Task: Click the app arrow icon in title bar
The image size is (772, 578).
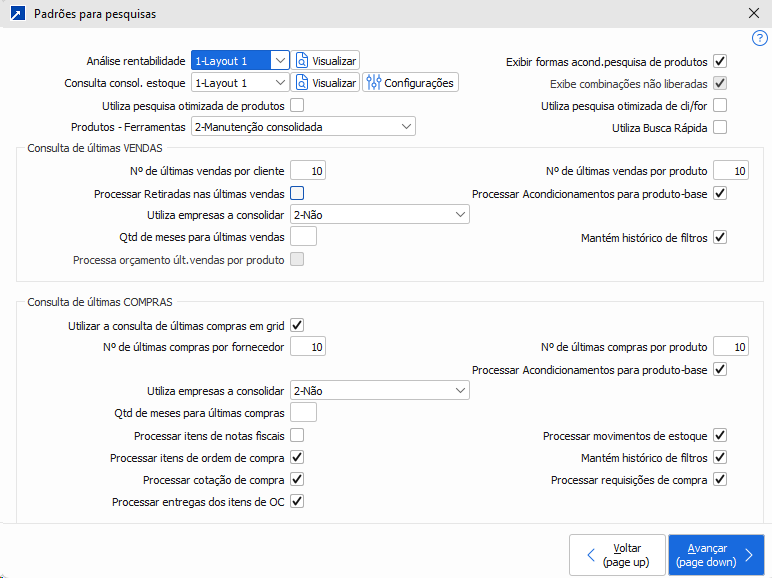Action: click(x=17, y=14)
